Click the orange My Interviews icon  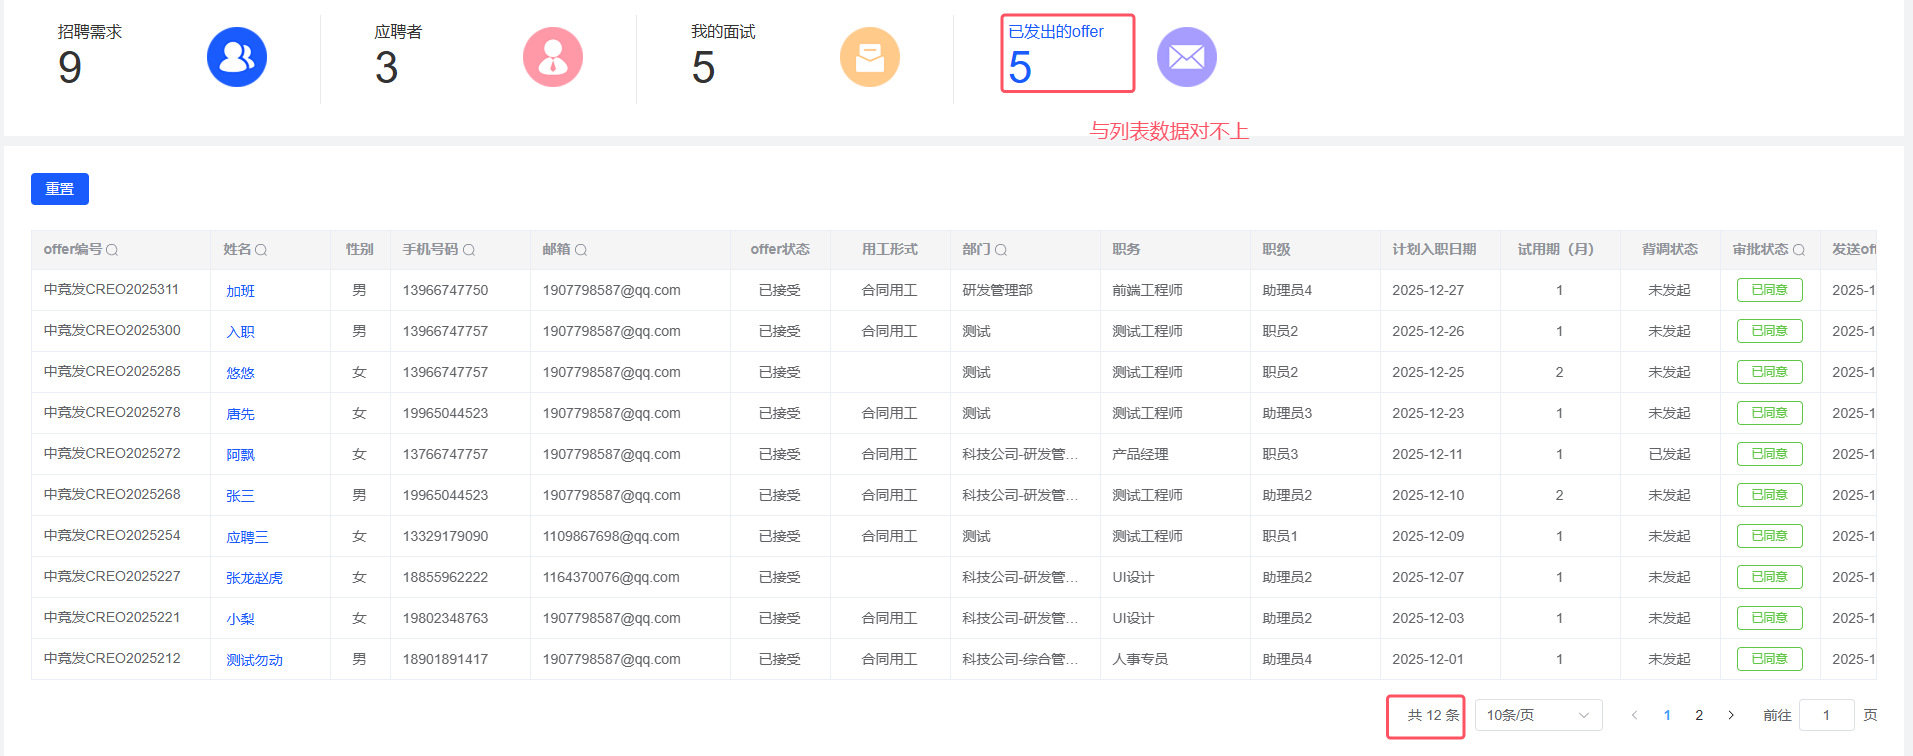(x=869, y=57)
